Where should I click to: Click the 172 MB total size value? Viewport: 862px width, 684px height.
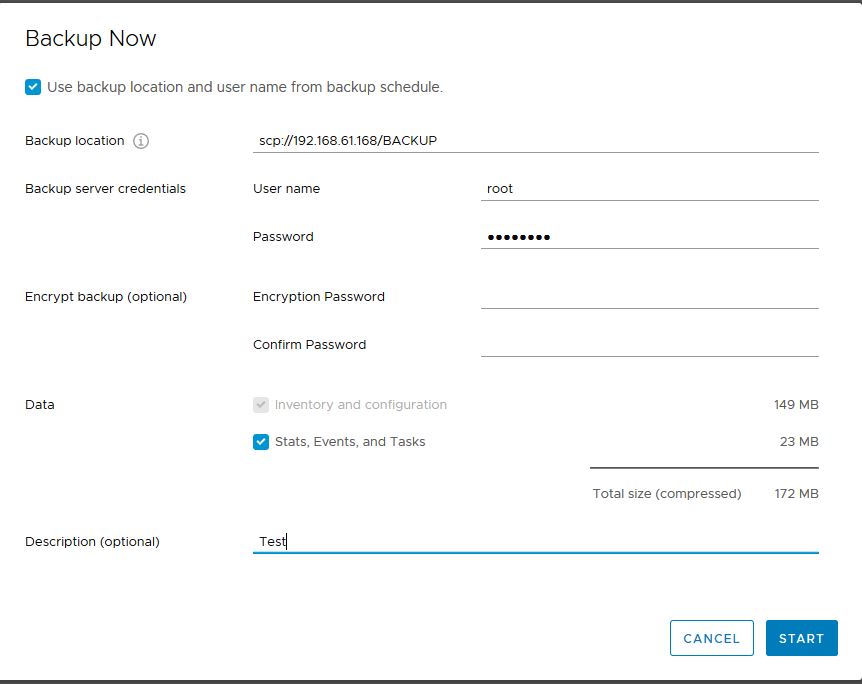(x=797, y=494)
